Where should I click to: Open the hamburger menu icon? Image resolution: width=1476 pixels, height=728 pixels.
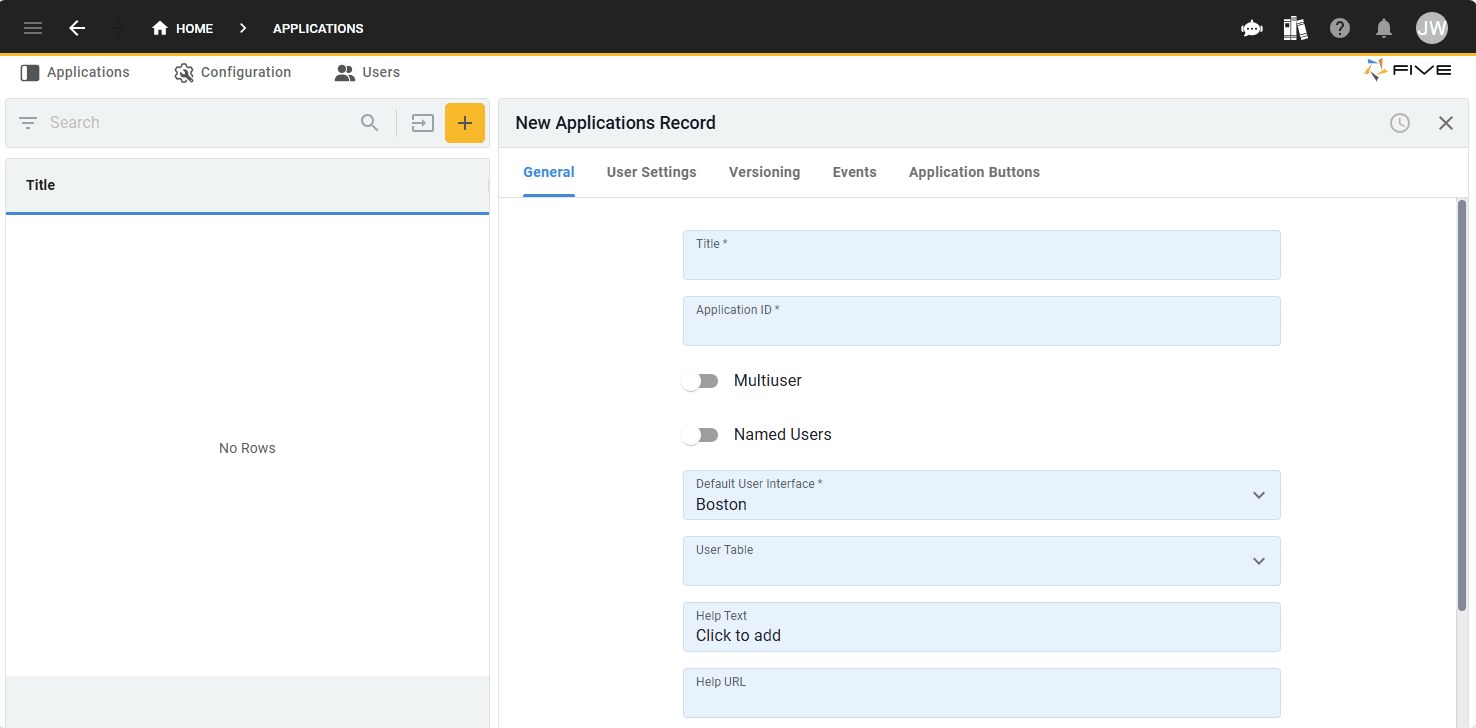pyautogui.click(x=33, y=28)
